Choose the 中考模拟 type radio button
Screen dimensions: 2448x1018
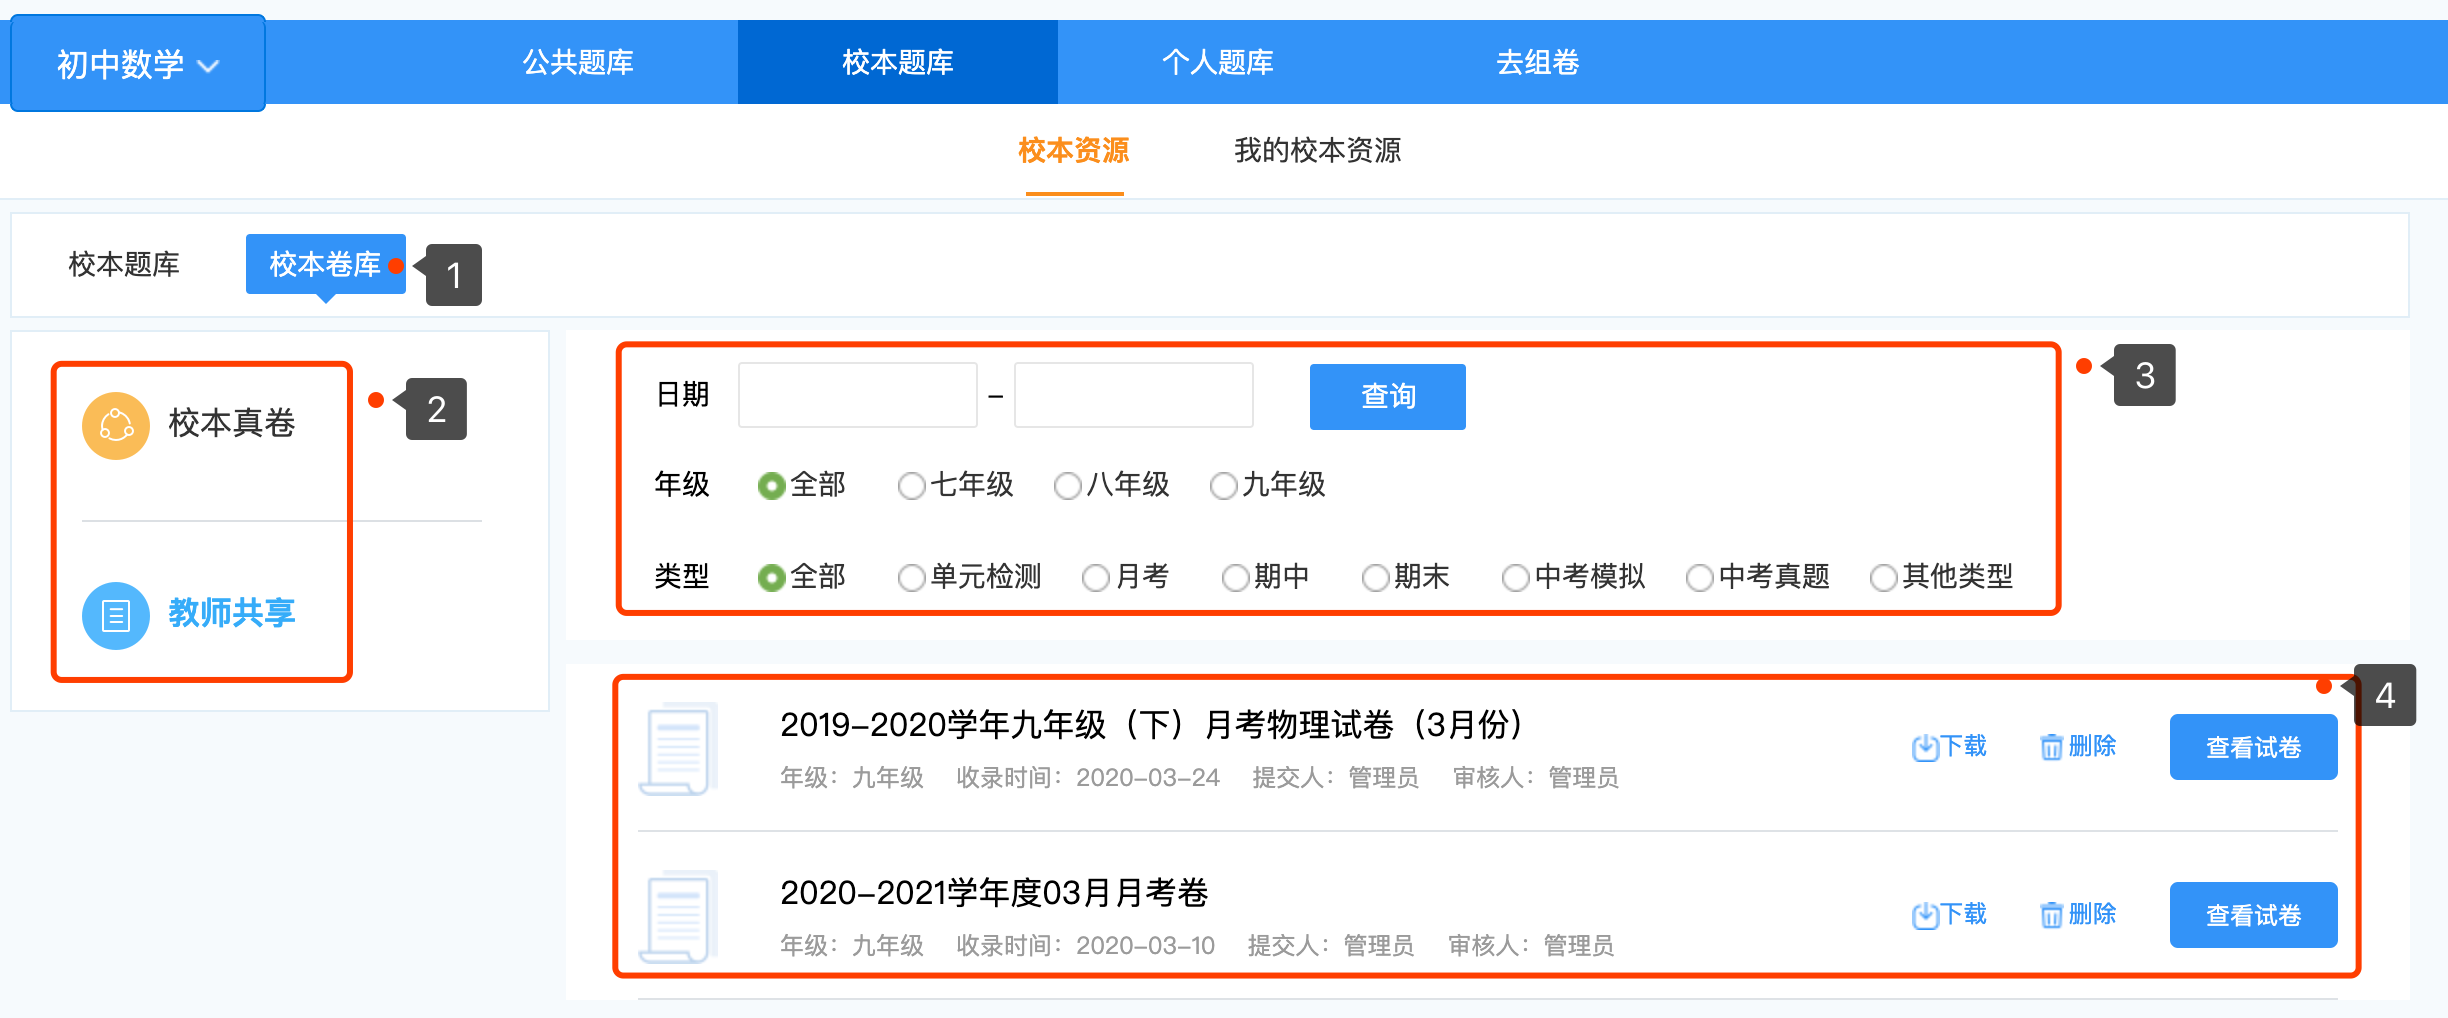pyautogui.click(x=1516, y=578)
